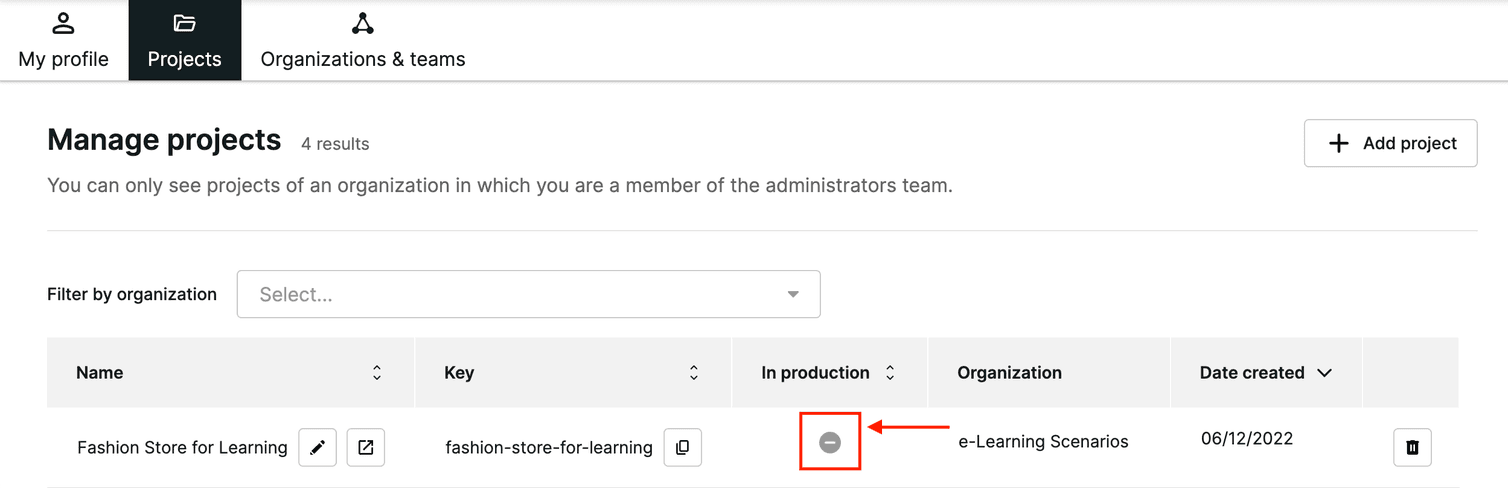Click the fashion-store-for-learning key text
The image size is (1508, 488).
[549, 447]
